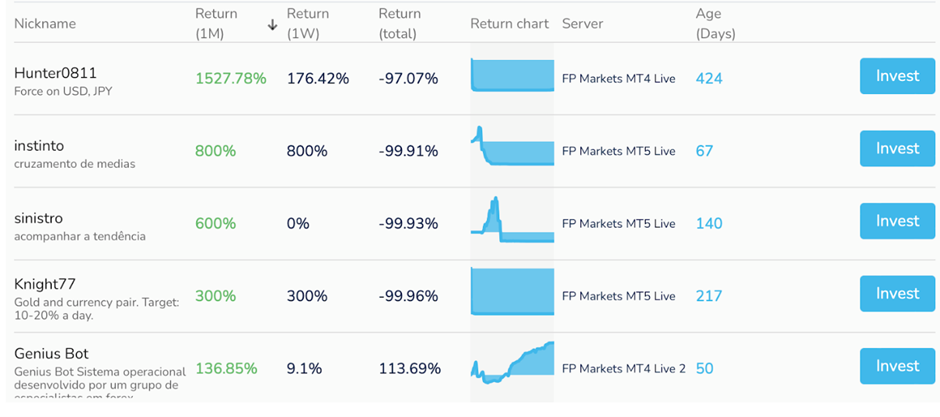Invest in sinistro strategy
Viewport: 940px width, 417px height.
(x=897, y=221)
